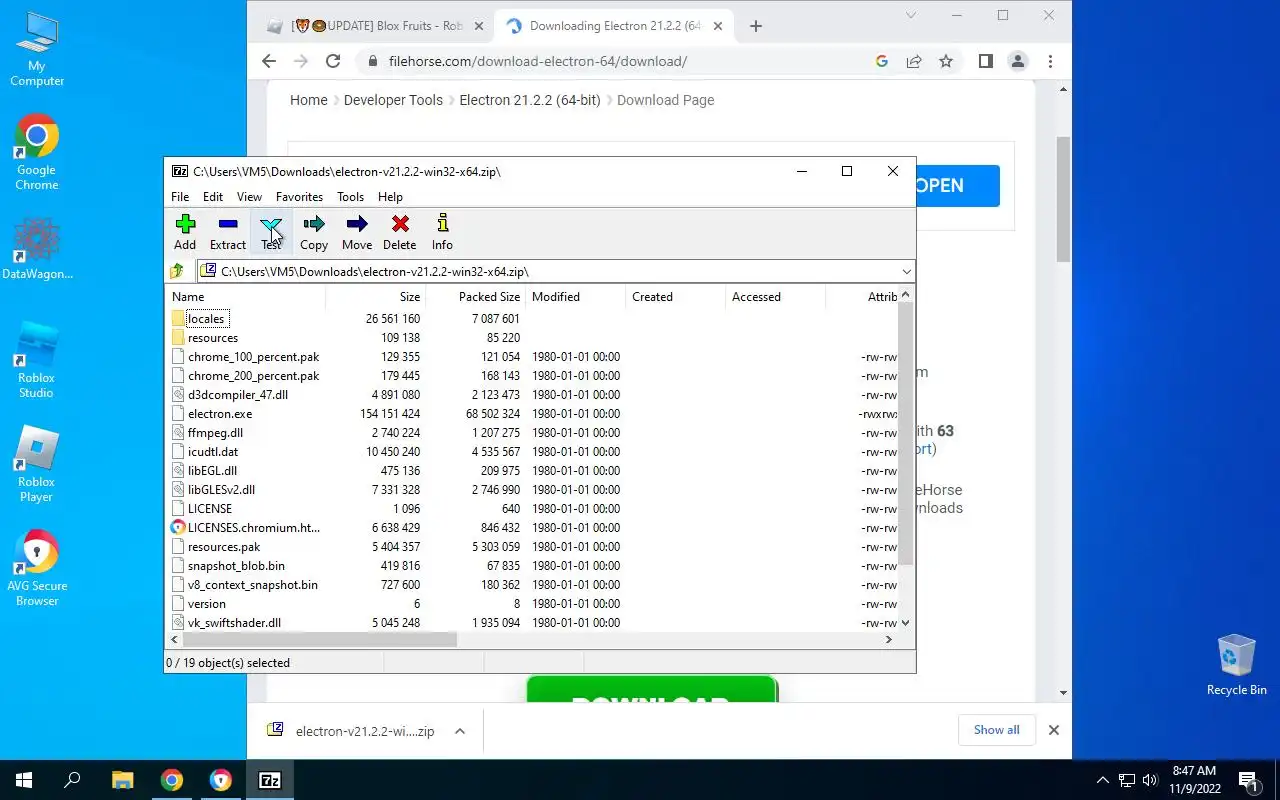Open the Tools menu in 7-Zip
Screen dimensions: 1280x800
point(350,197)
